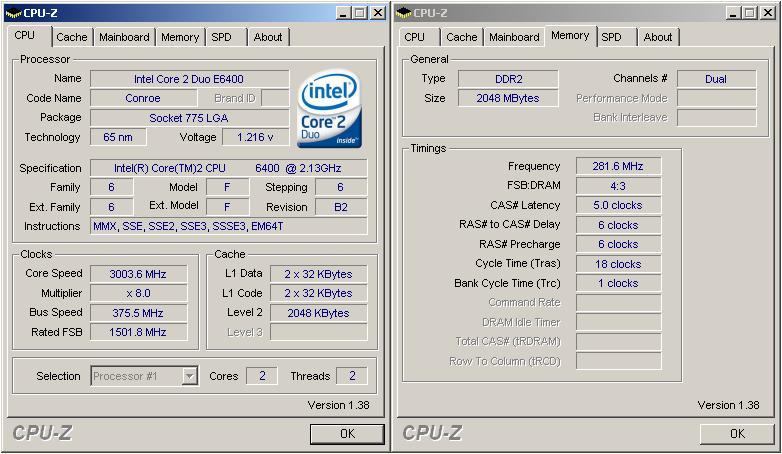Select Mainboard tab in right window

(x=514, y=37)
